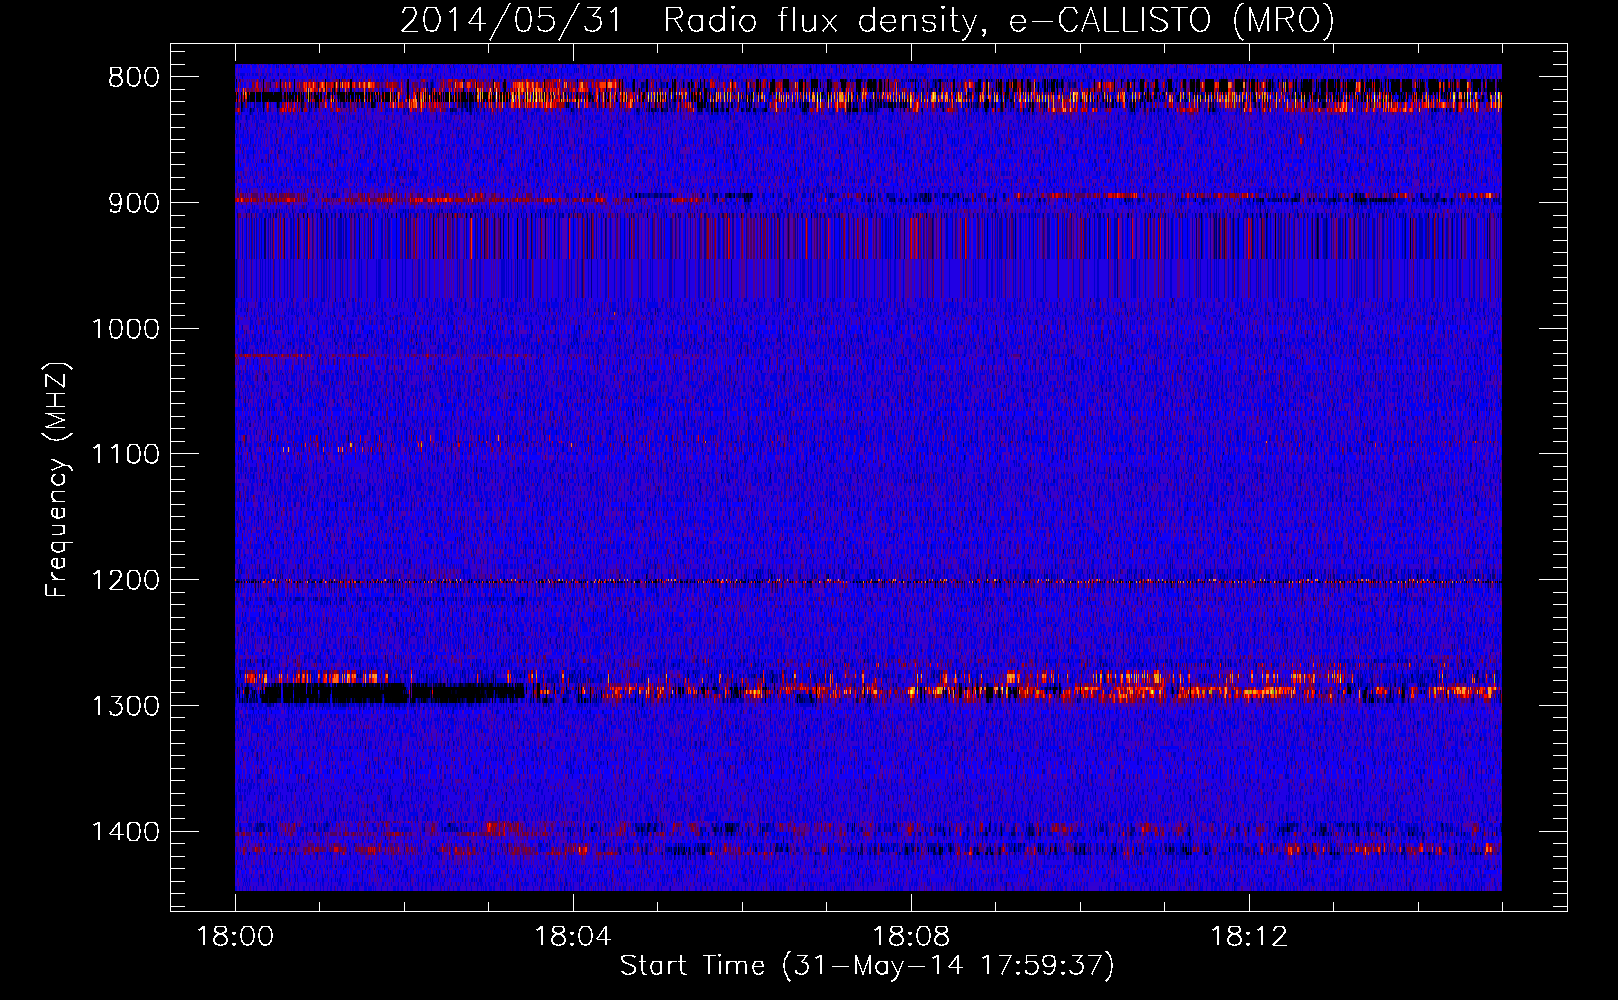Click the '900' frequency axis label
Image resolution: width=1618 pixels, height=1000 pixels.
tap(134, 203)
